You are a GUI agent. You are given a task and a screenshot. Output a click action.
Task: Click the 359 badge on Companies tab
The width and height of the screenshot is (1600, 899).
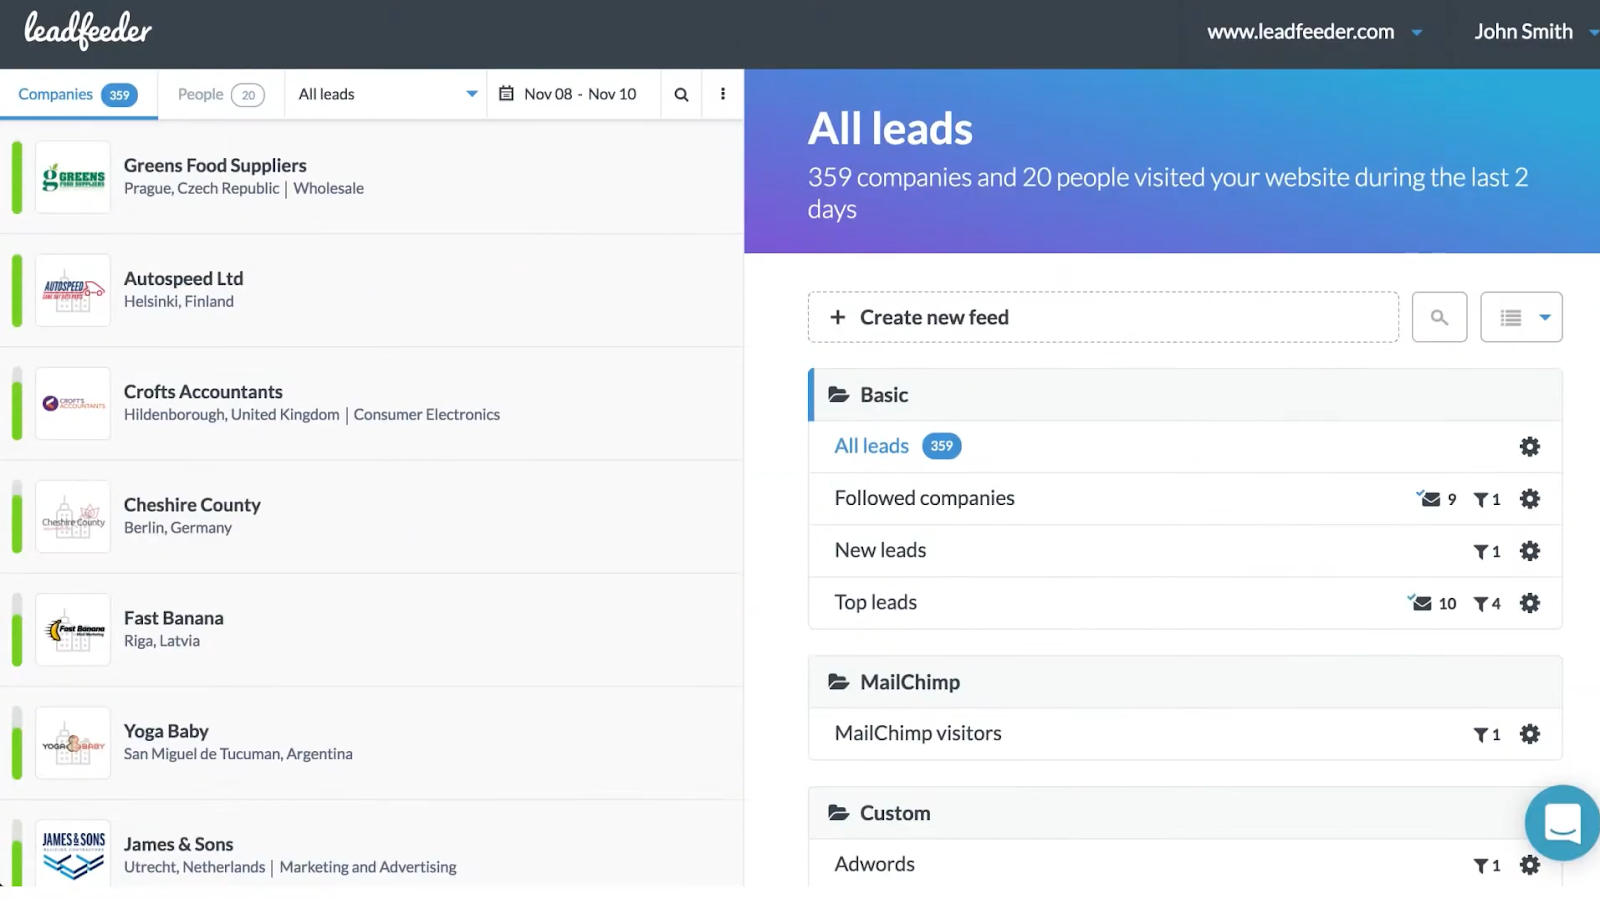pyautogui.click(x=119, y=95)
